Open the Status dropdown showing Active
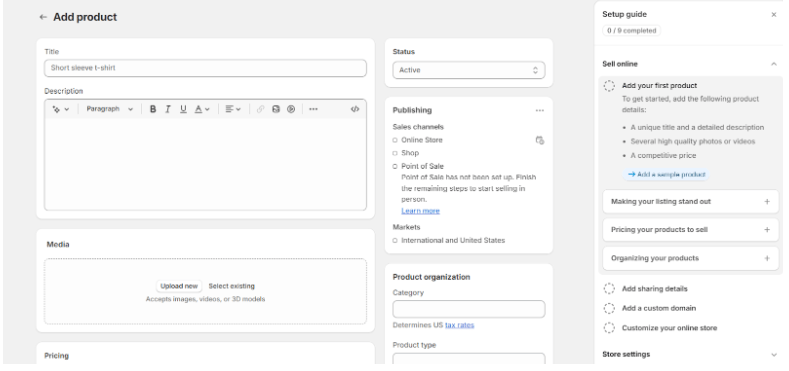Screen dimensions: 789x371 tap(468, 70)
